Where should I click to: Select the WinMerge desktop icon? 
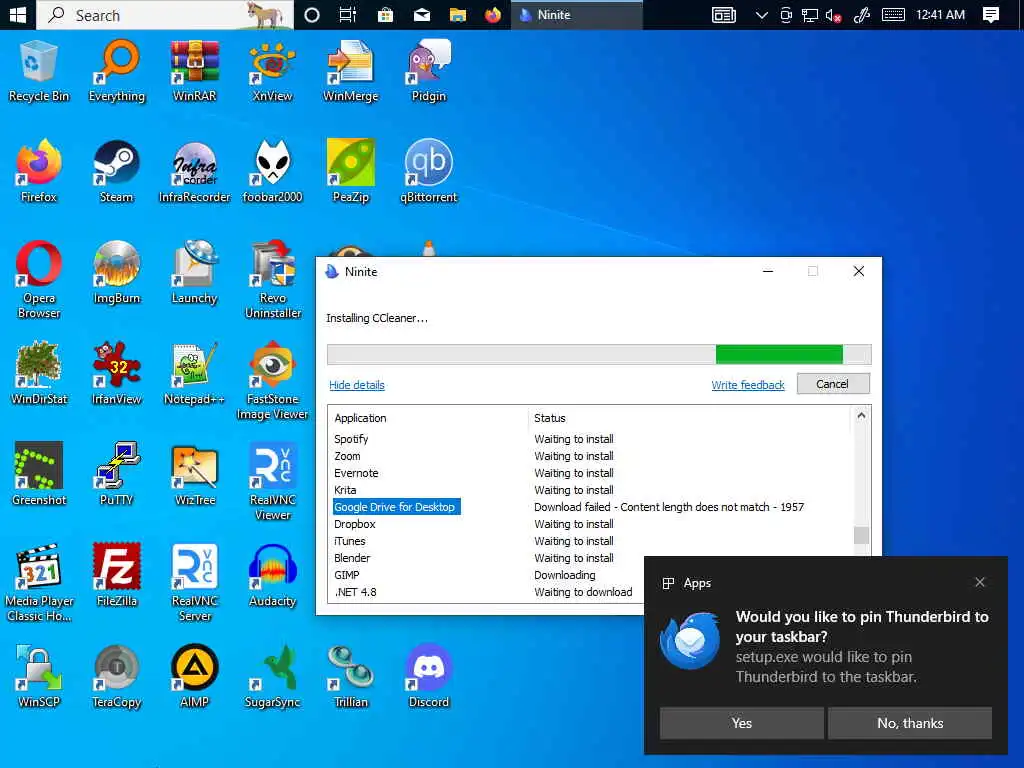(351, 72)
